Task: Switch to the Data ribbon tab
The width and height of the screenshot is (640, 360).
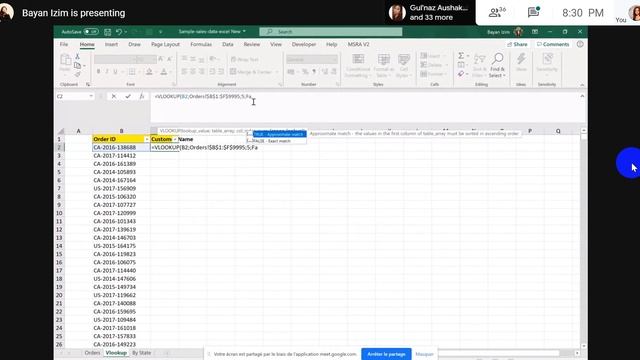Action: pos(228,44)
